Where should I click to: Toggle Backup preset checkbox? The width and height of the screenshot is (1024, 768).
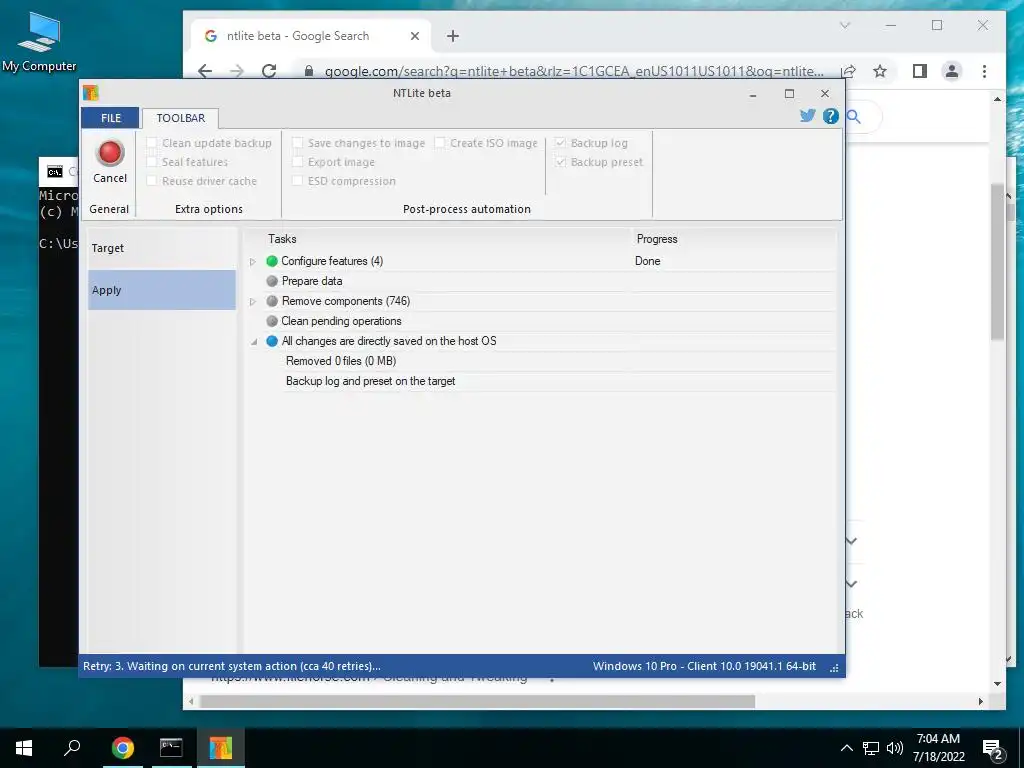coord(560,162)
